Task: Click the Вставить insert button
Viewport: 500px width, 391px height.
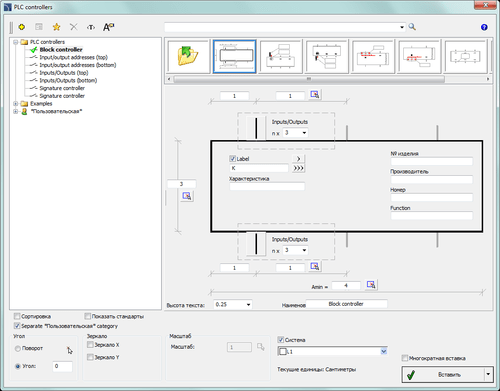Action: pyautogui.click(x=443, y=374)
